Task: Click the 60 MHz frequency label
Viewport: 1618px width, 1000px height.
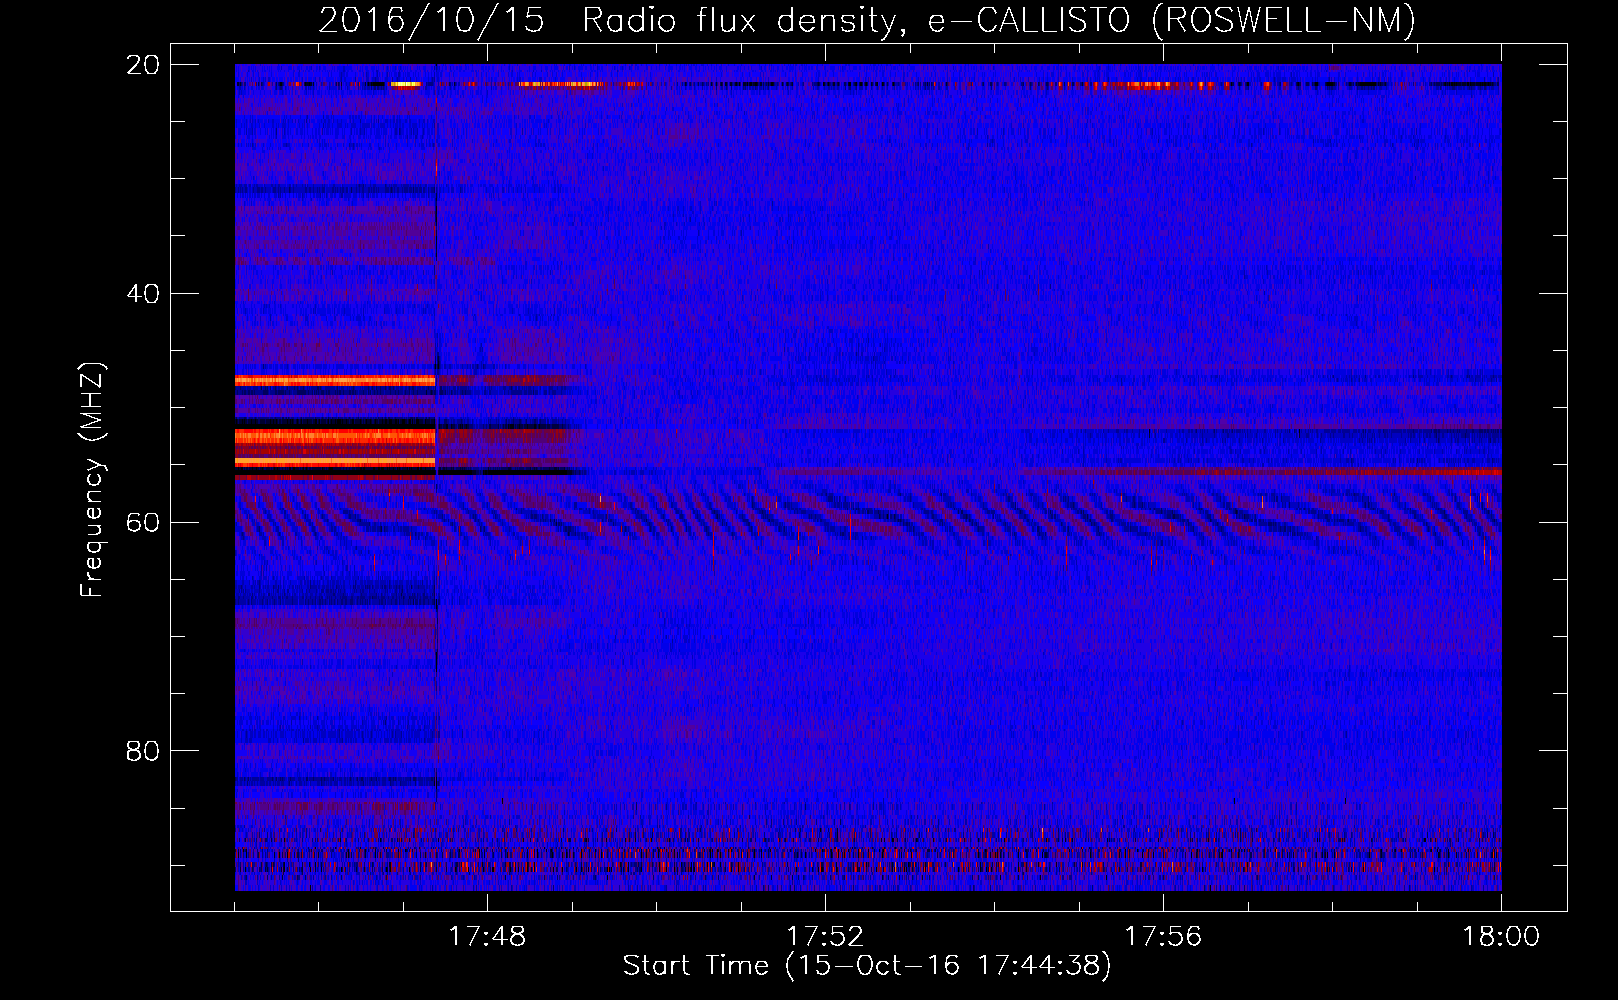Action: pos(143,522)
